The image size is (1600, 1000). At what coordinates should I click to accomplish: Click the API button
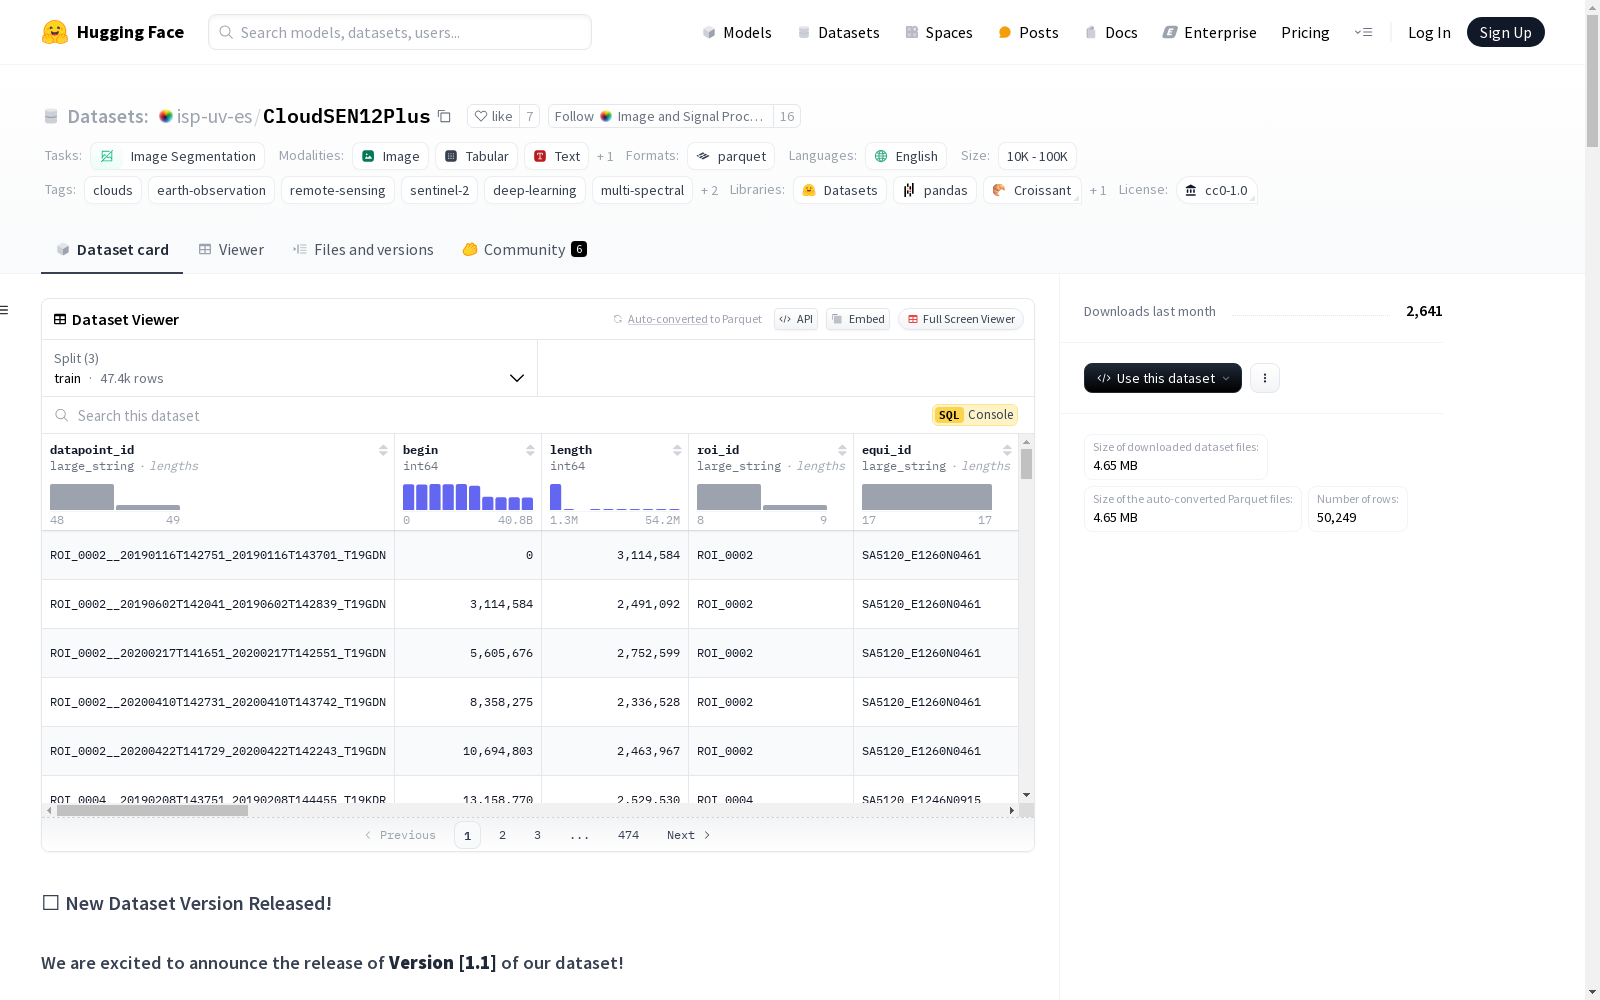click(796, 319)
